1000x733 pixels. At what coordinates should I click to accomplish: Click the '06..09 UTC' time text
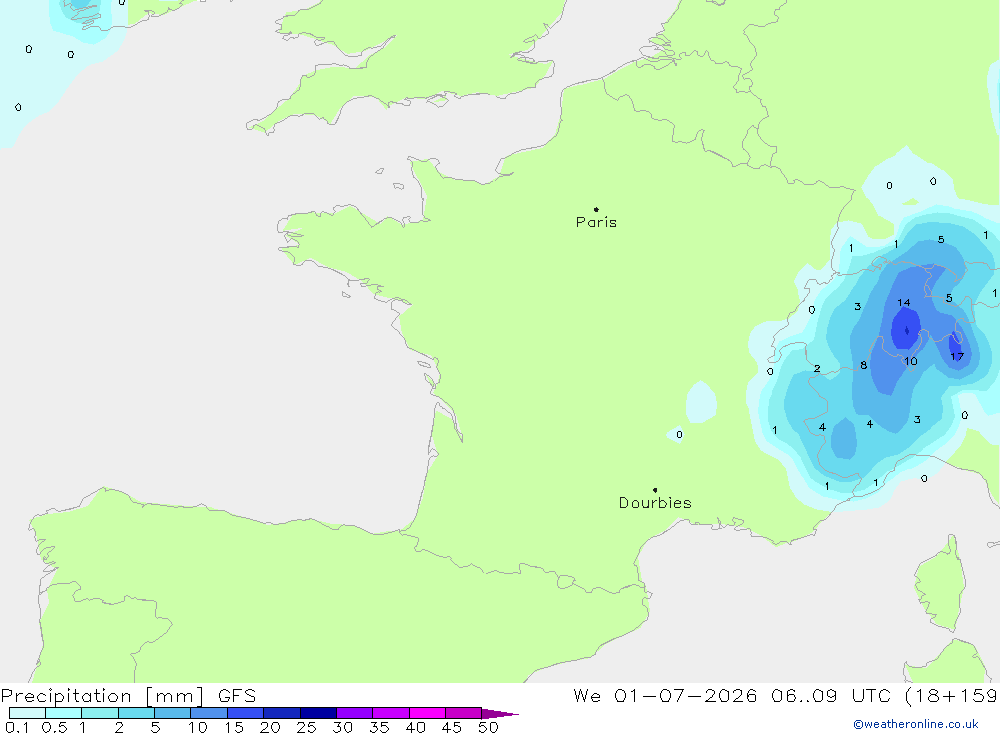point(830,695)
